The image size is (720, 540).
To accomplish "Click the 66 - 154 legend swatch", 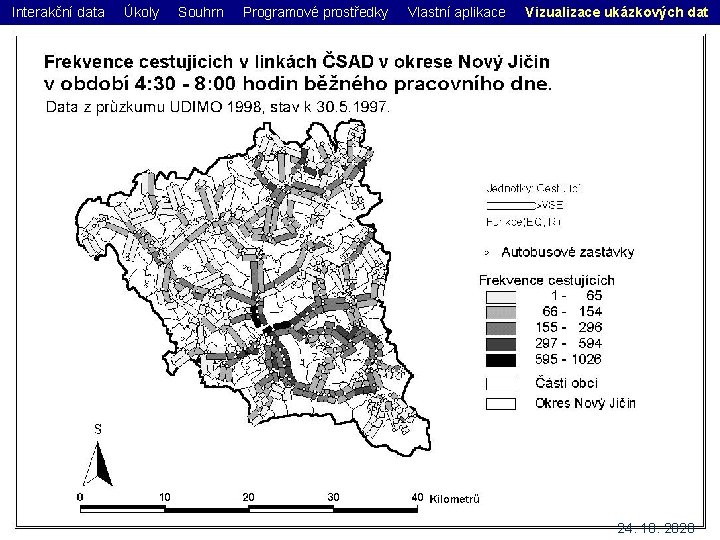I will tap(501, 313).
